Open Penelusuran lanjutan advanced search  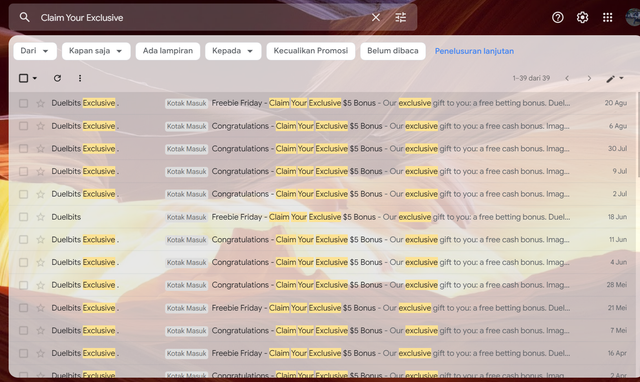[x=474, y=51]
